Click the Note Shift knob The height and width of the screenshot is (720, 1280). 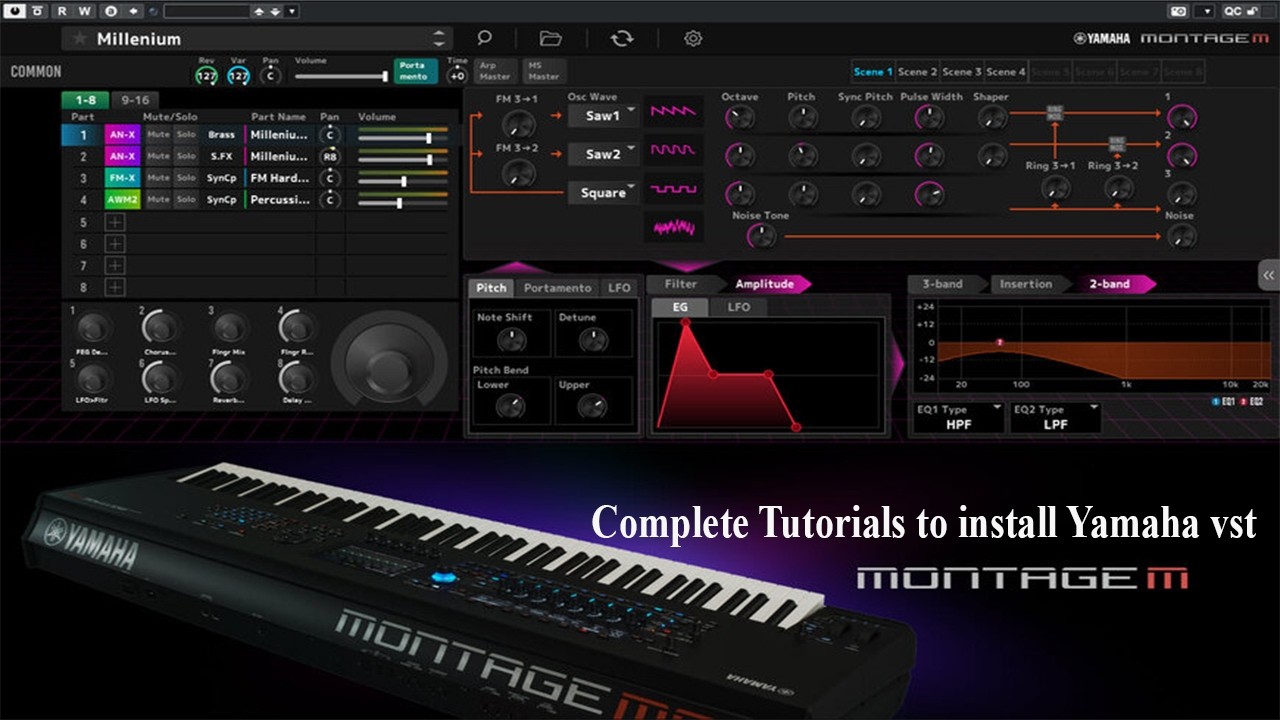[511, 341]
